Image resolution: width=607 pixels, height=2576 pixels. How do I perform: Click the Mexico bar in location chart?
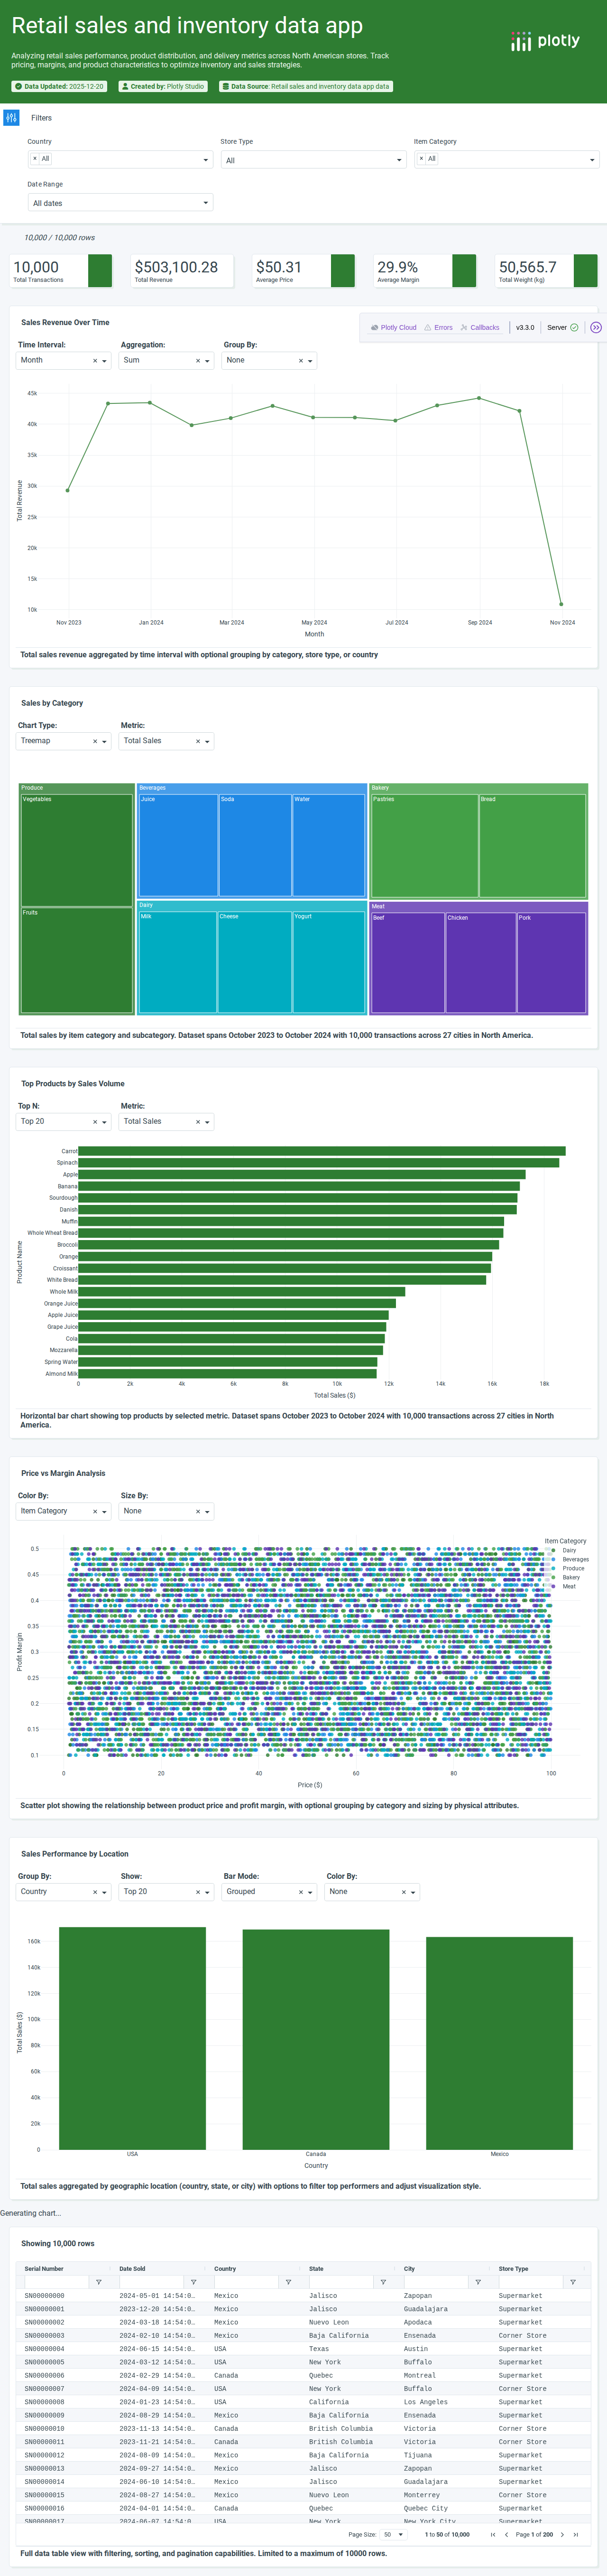(x=499, y=2043)
